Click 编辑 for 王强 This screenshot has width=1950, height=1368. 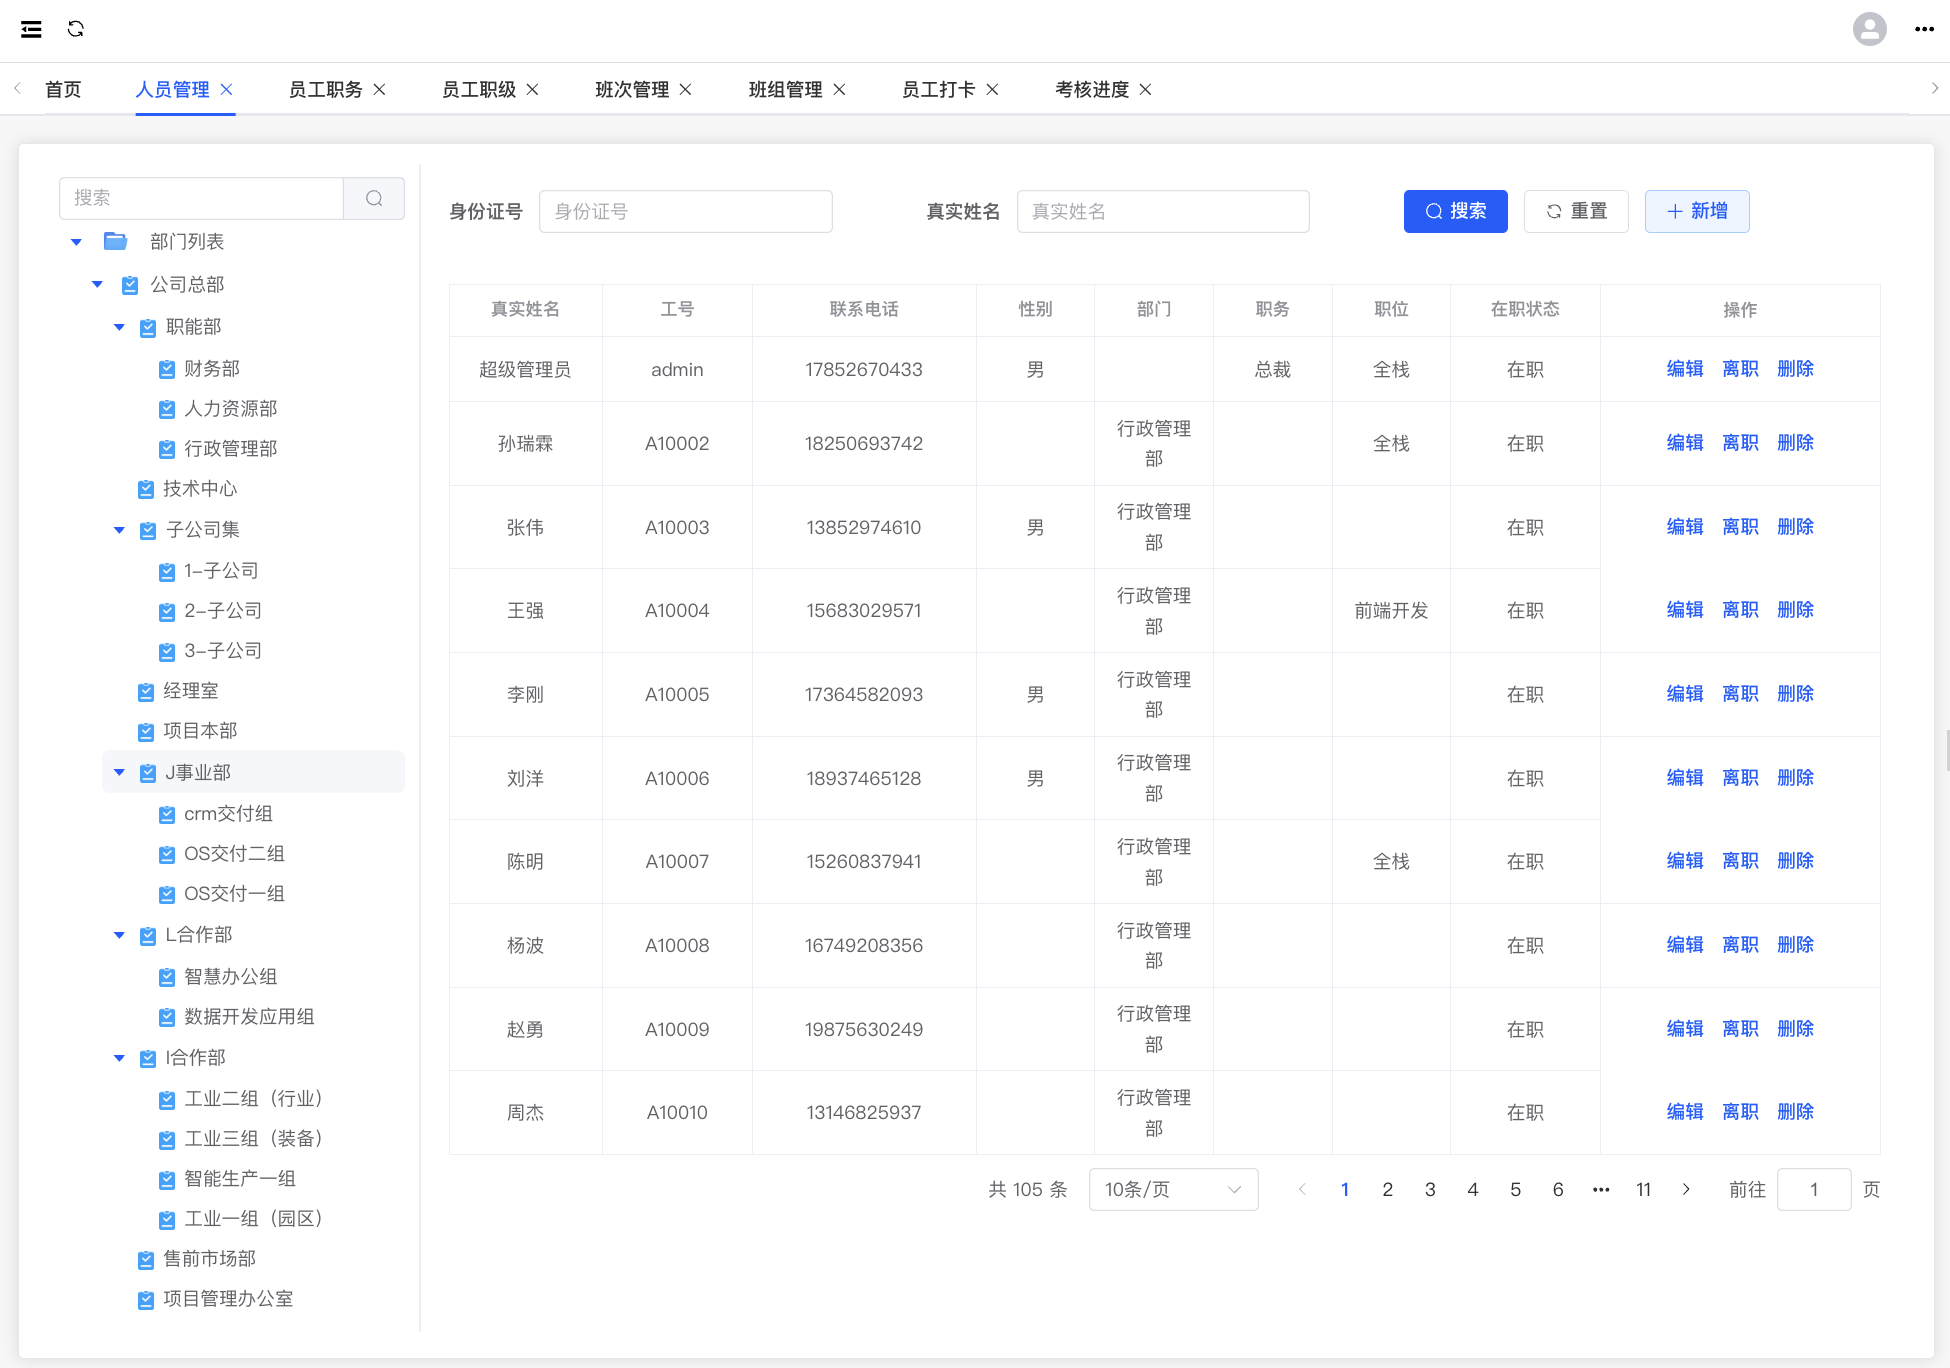pyautogui.click(x=1685, y=610)
